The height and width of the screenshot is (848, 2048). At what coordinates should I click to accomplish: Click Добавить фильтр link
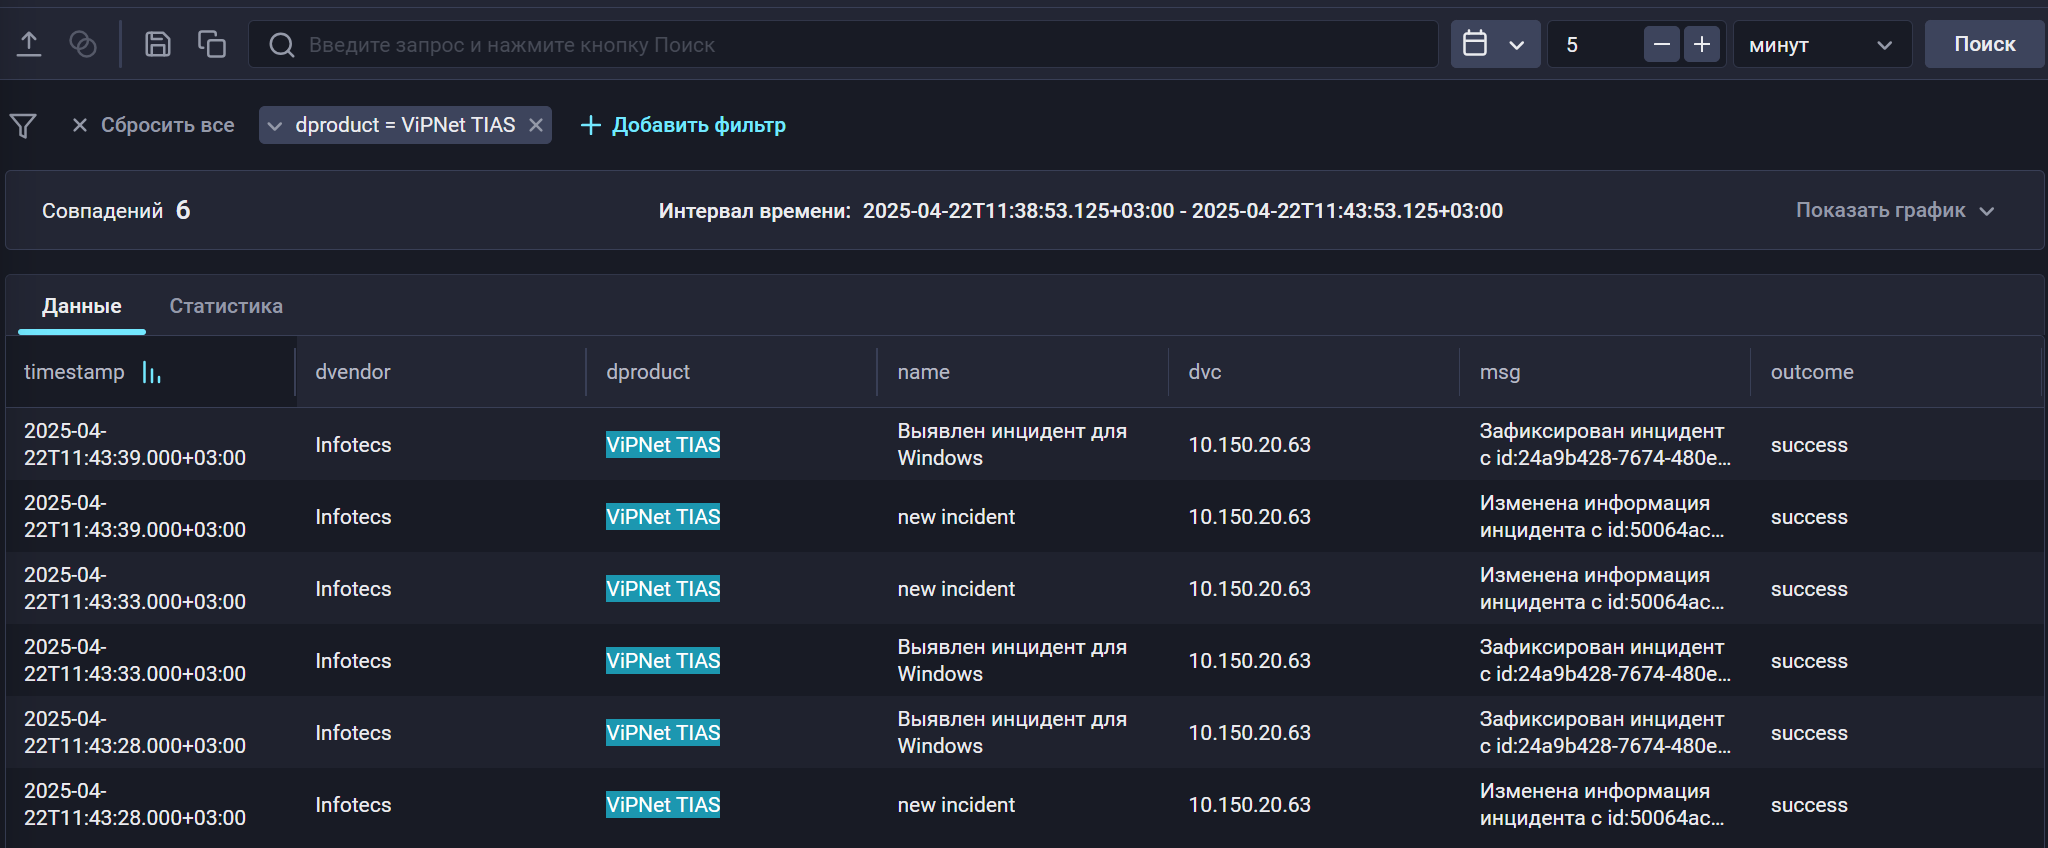(x=684, y=125)
